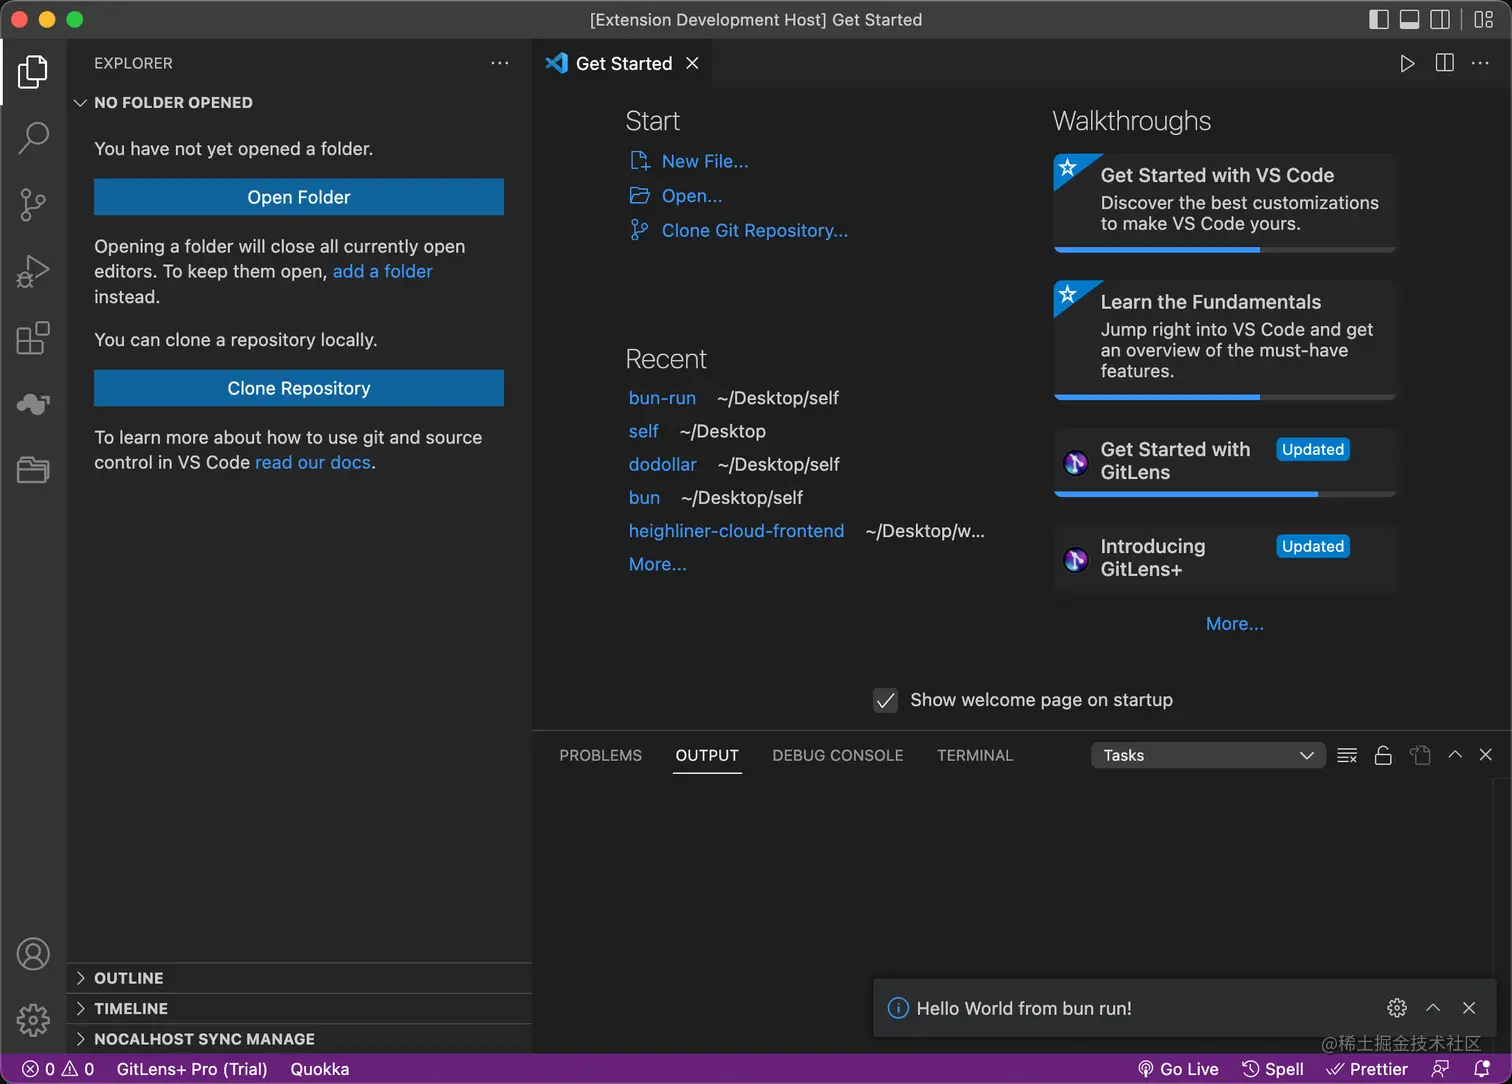Collapse the No Folder Opened section

[299, 102]
